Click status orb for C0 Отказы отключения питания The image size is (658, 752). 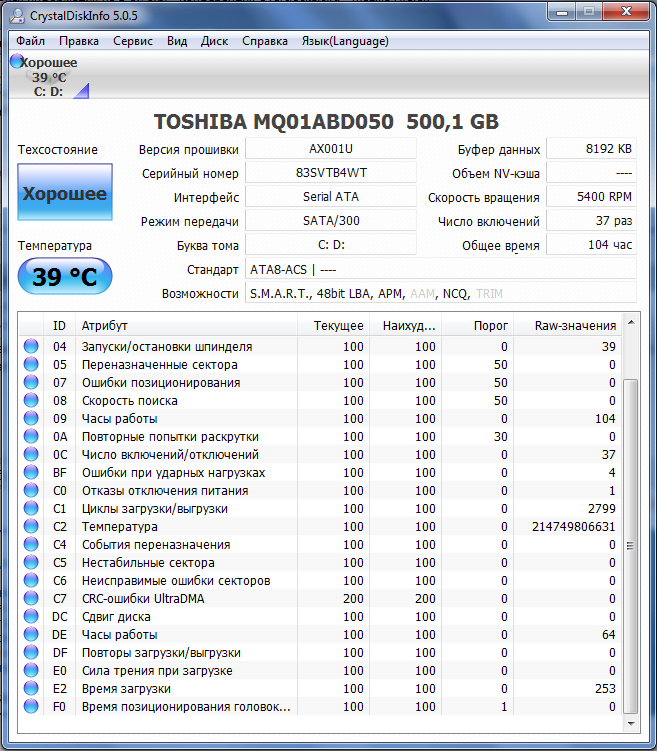click(31, 490)
